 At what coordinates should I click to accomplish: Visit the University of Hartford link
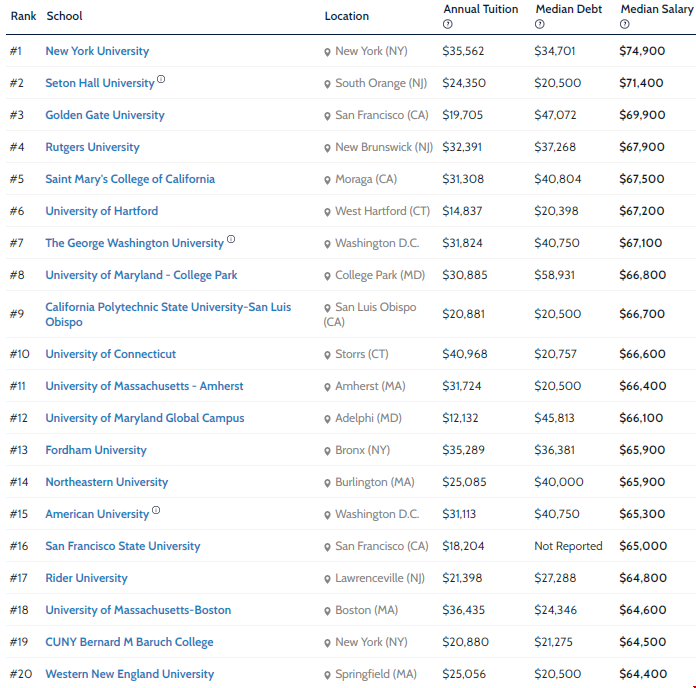pyautogui.click(x=101, y=211)
